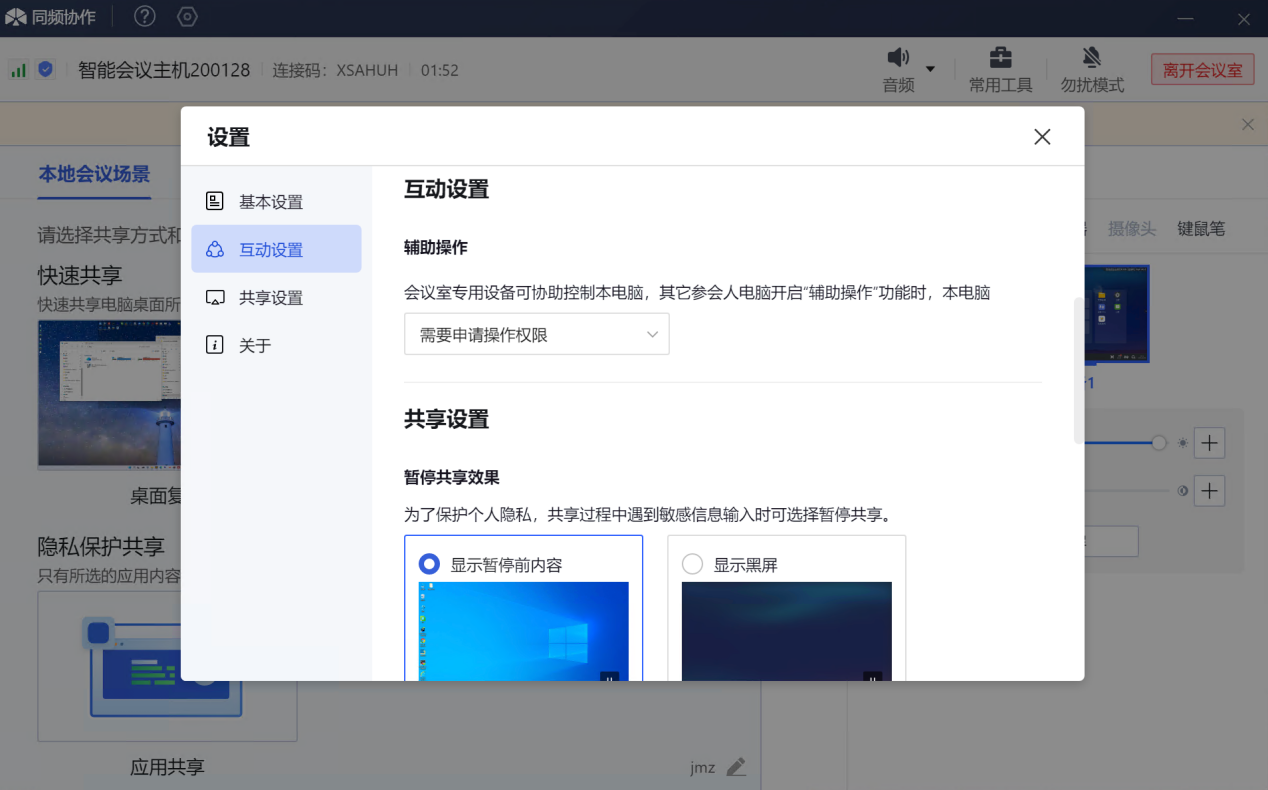
Task: Click the 音频 speaker icon
Action: 898,58
